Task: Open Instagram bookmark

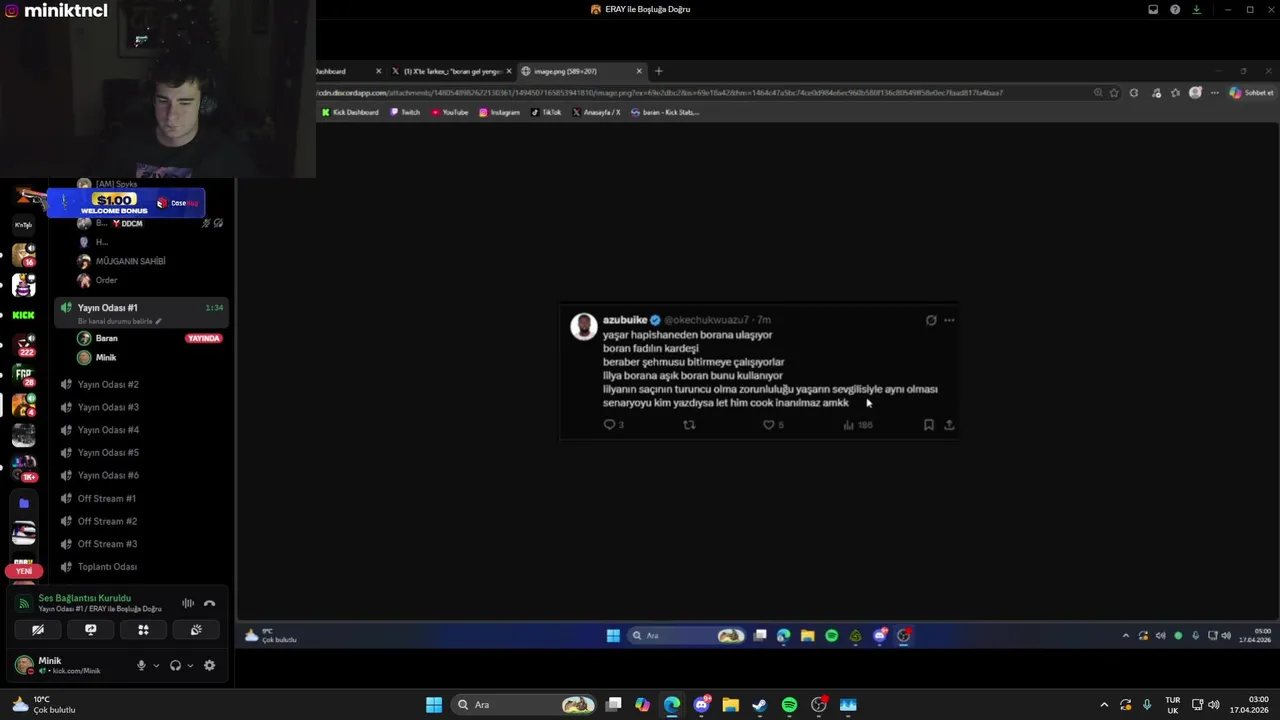Action: pos(499,112)
